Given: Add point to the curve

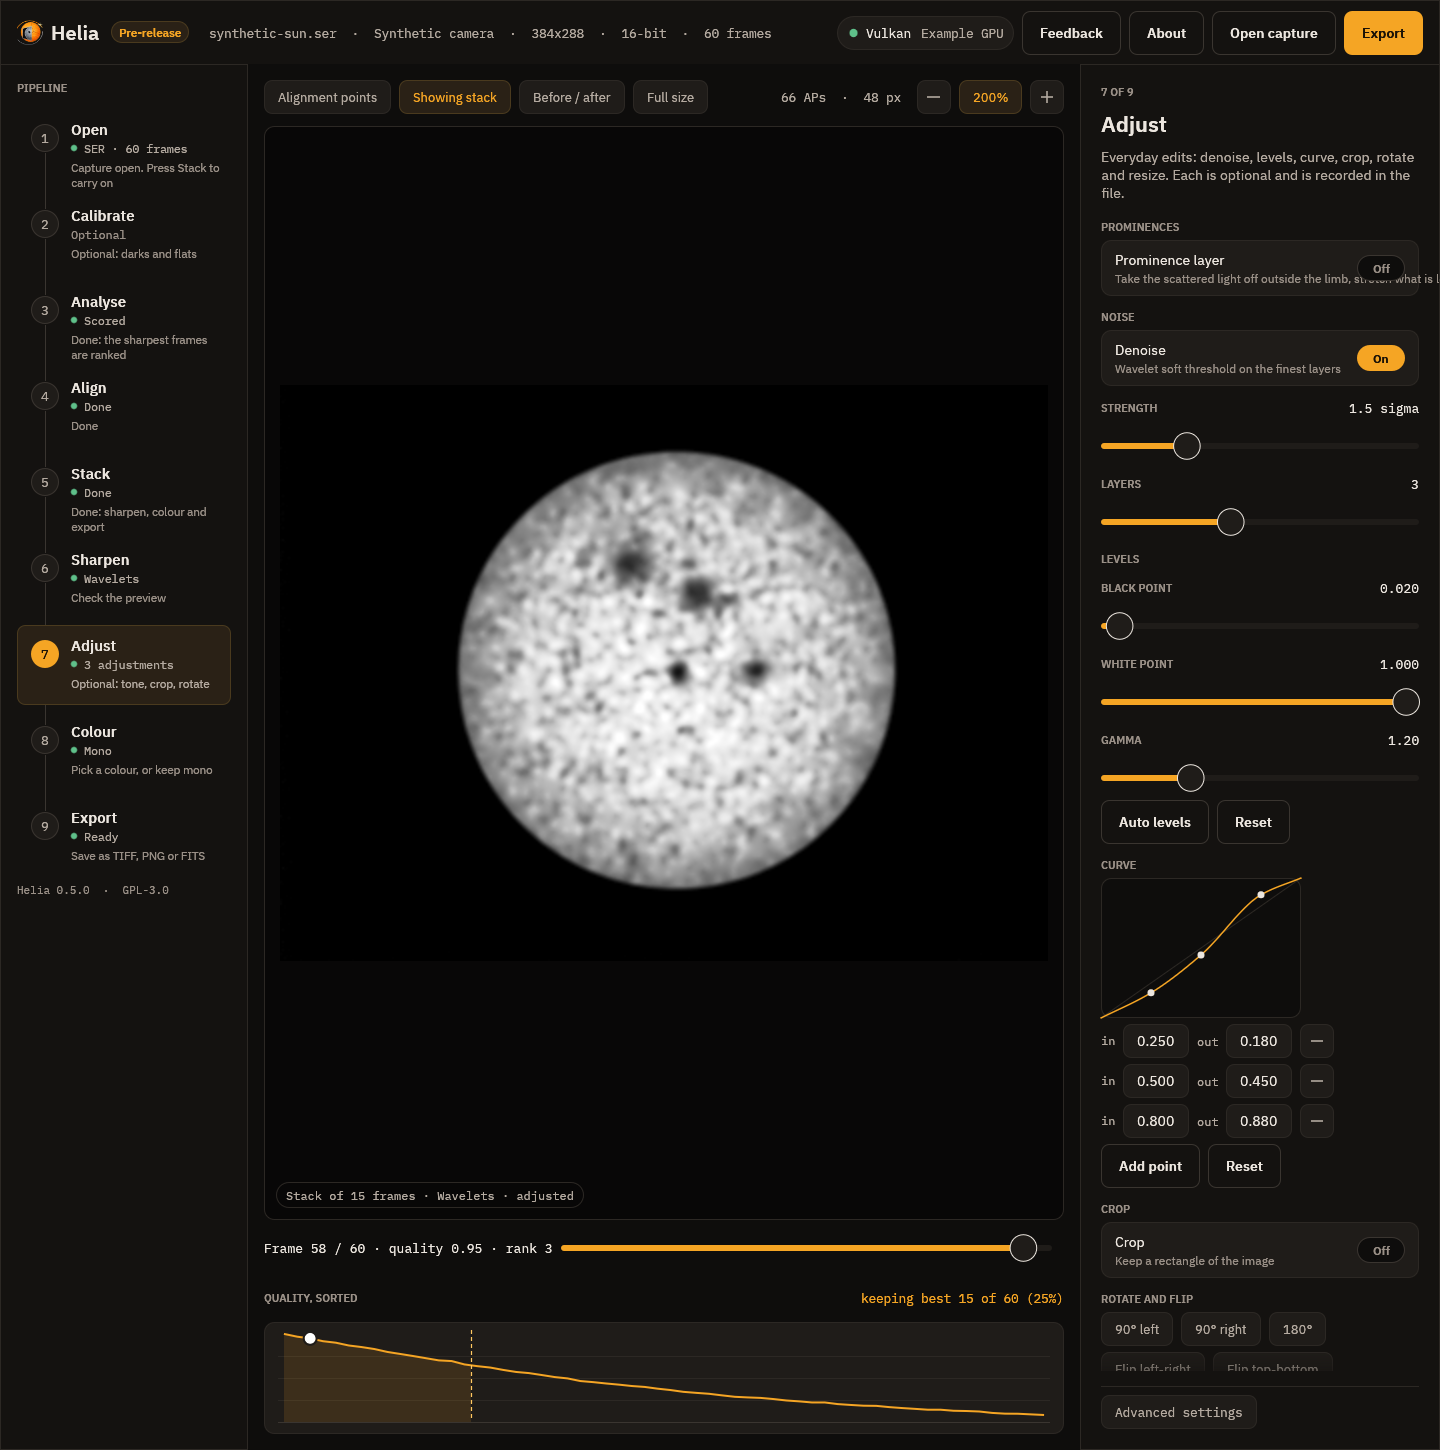Looking at the screenshot, I should coord(1150,1166).
